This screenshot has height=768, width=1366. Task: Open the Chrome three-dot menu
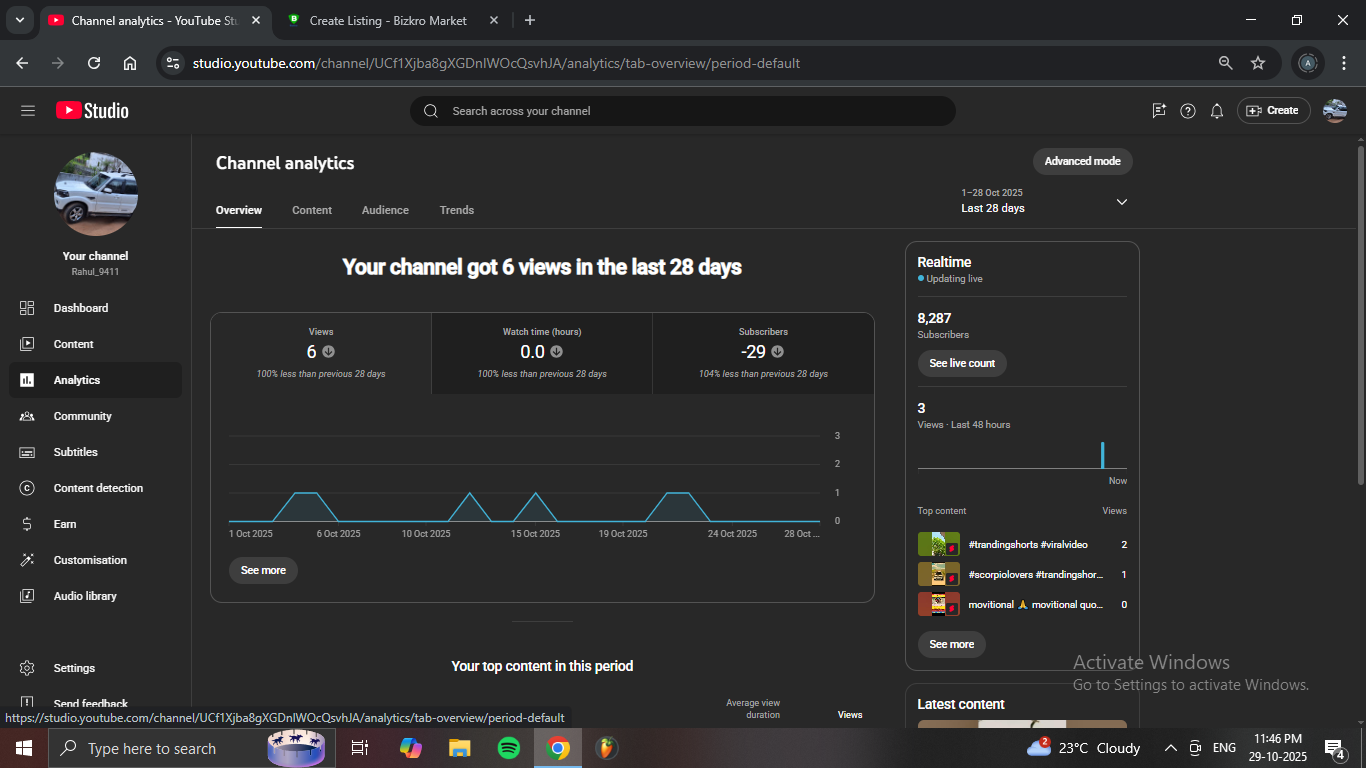[1344, 63]
